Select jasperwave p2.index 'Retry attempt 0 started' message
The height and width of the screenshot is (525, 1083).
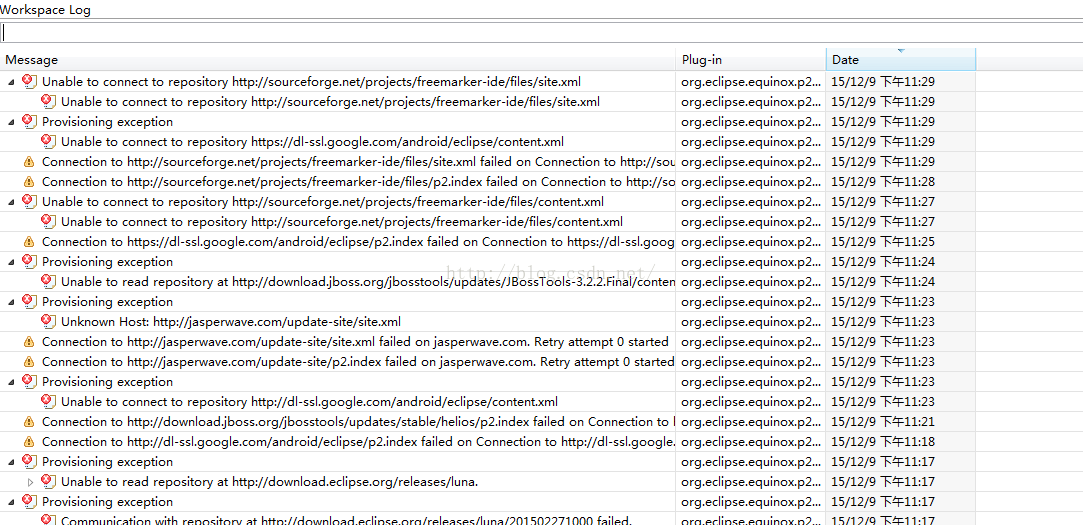click(x=358, y=362)
